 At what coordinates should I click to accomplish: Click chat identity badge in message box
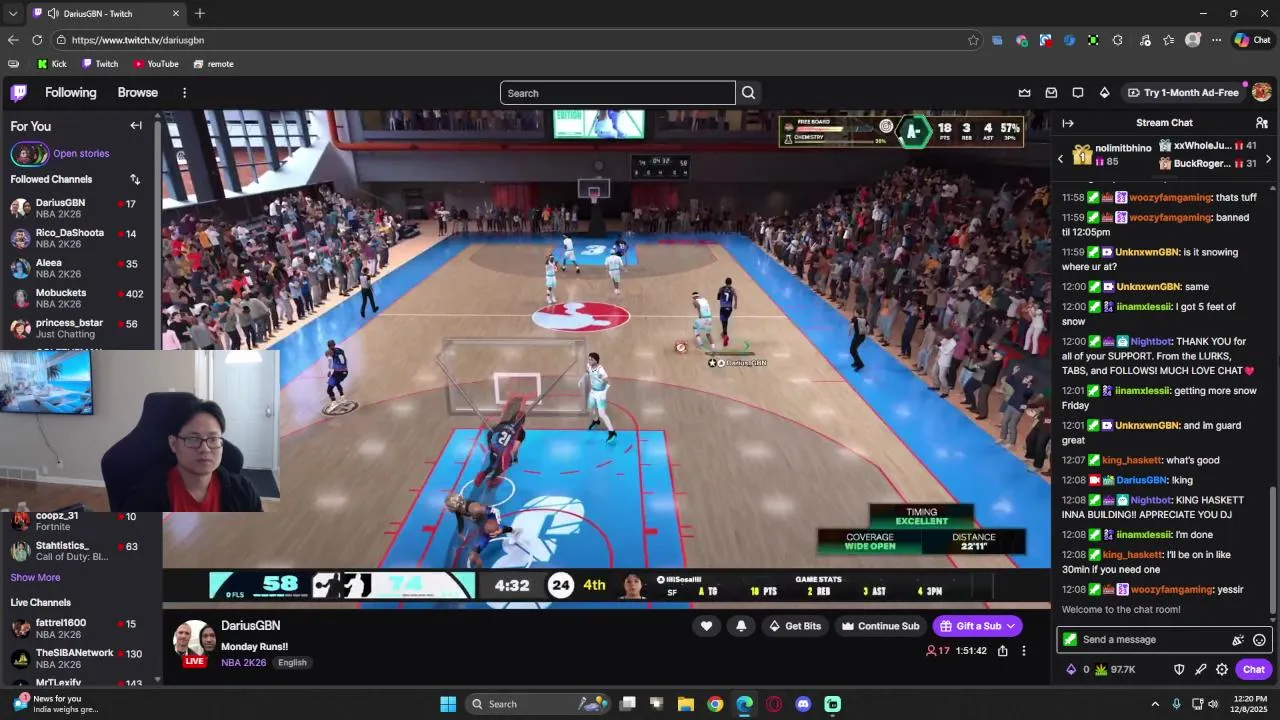pyautogui.click(x=1070, y=640)
